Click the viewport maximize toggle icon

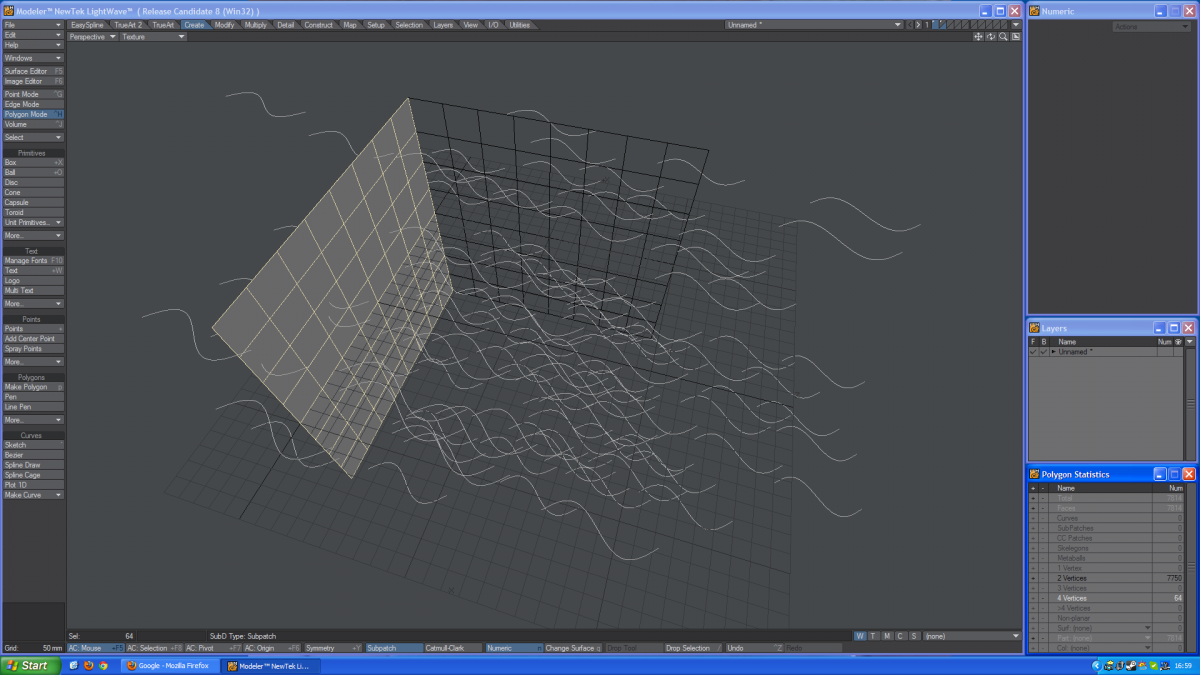coord(1015,36)
